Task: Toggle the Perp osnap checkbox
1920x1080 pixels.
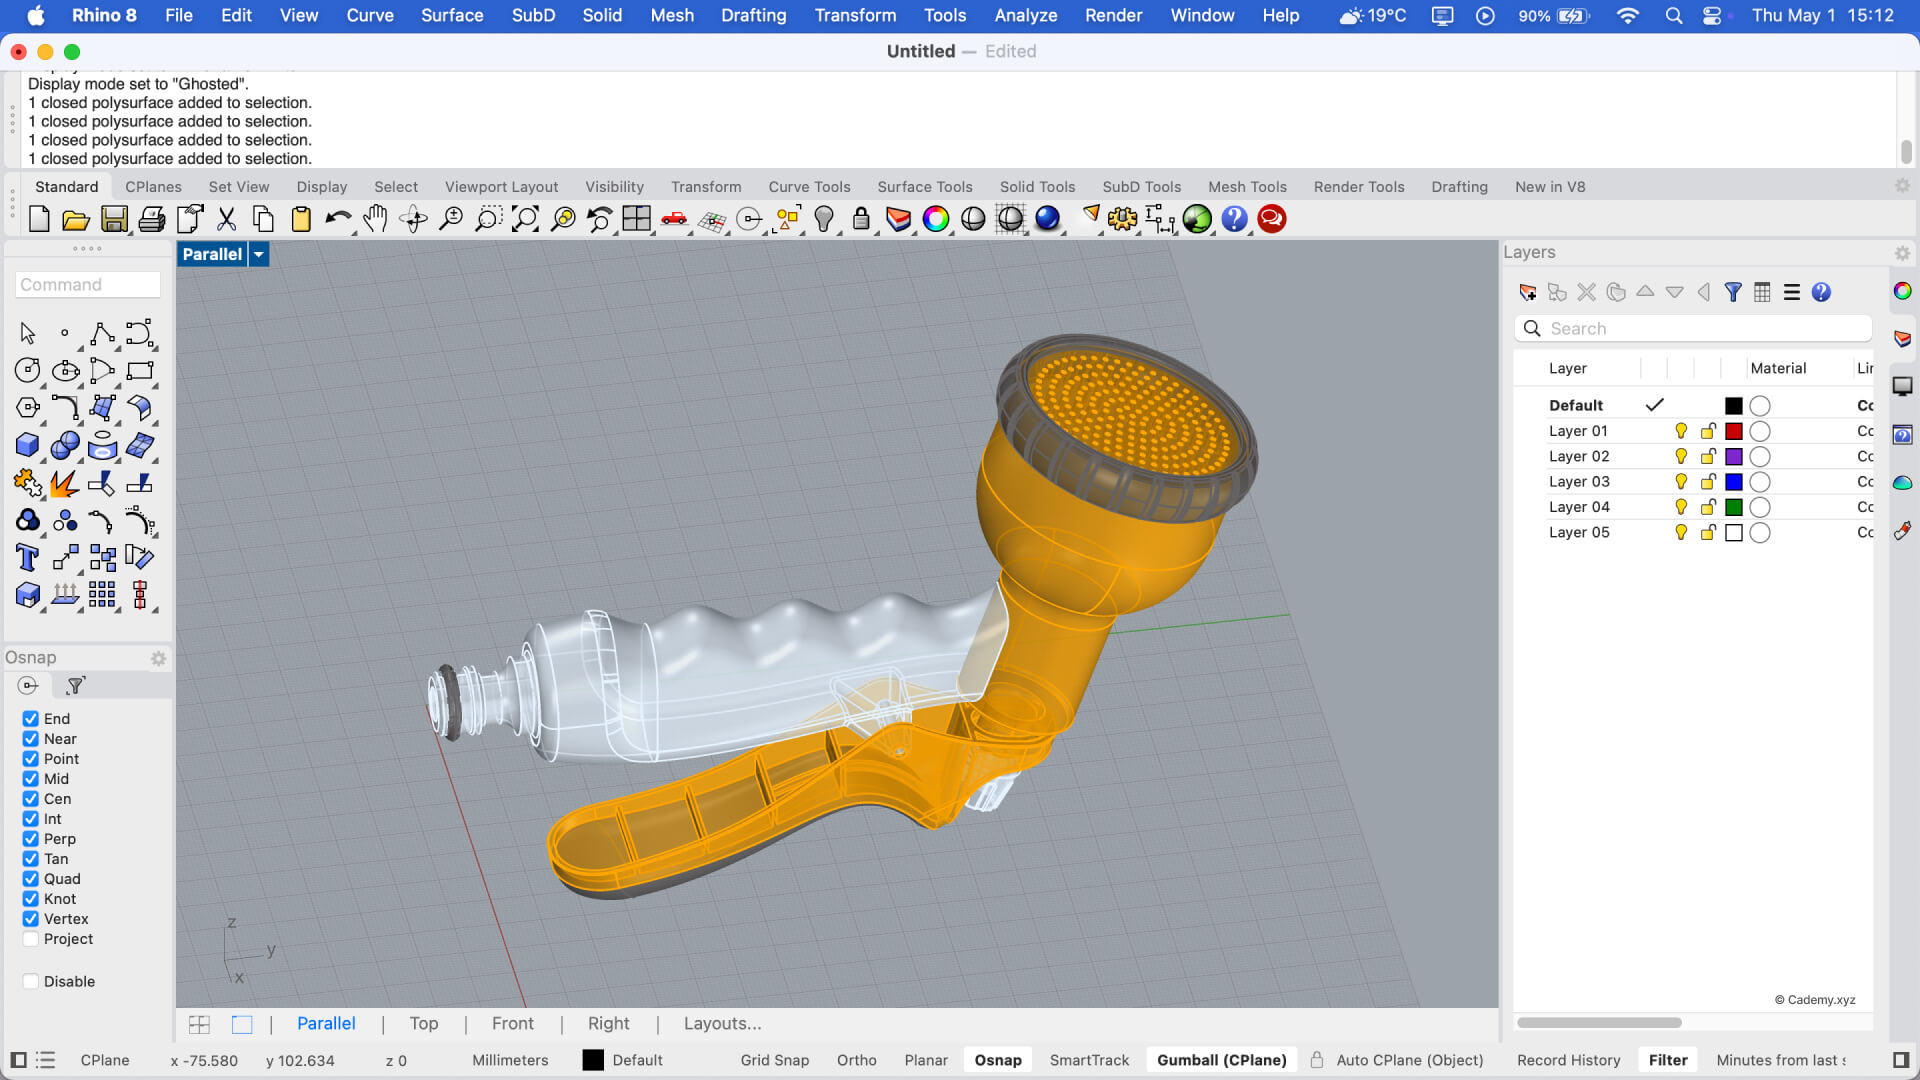Action: [31, 839]
